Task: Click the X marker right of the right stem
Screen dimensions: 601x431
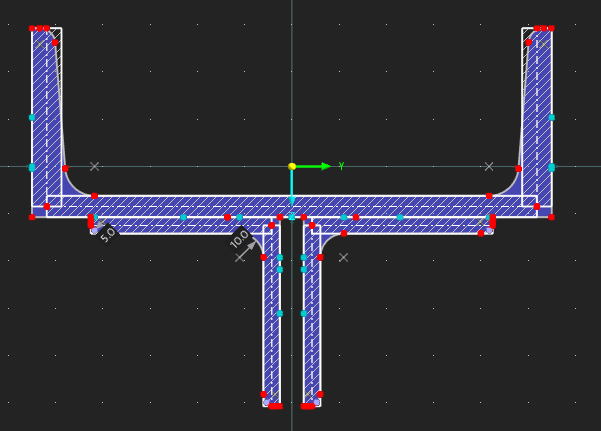Action: coord(343,257)
